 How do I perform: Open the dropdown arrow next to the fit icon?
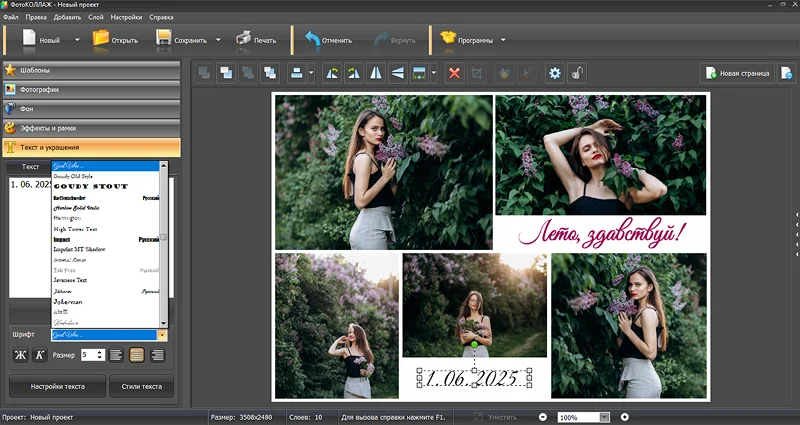click(434, 73)
